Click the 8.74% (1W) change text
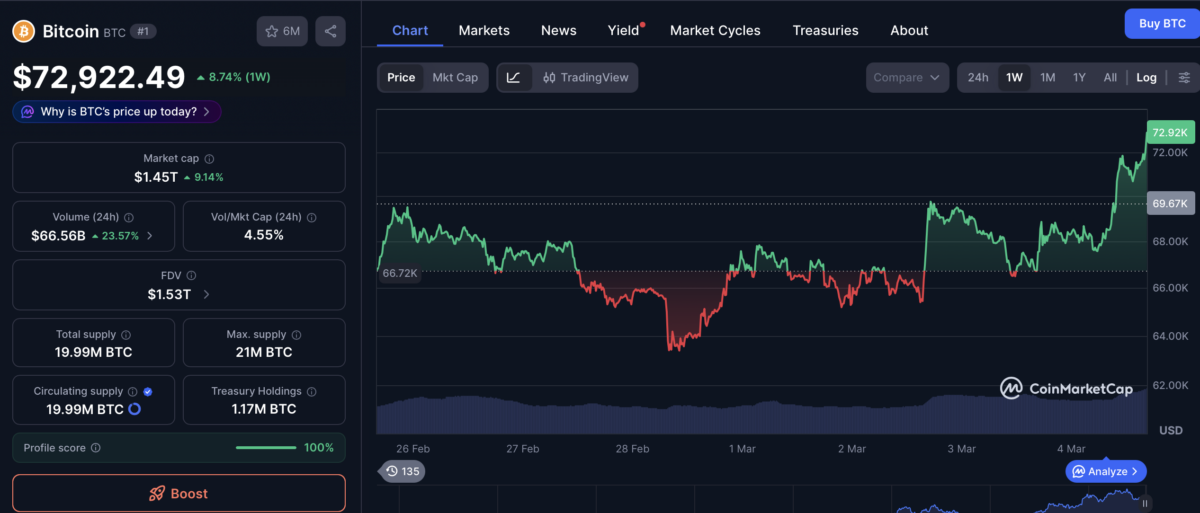 click(x=240, y=77)
